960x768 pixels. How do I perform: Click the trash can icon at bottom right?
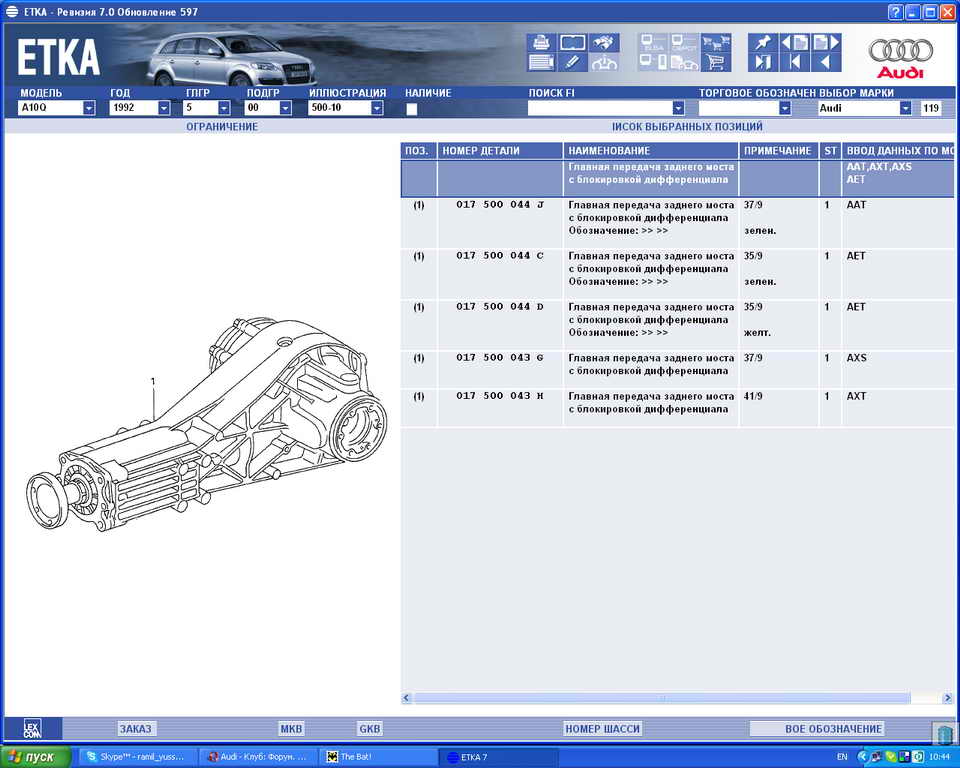(x=944, y=733)
